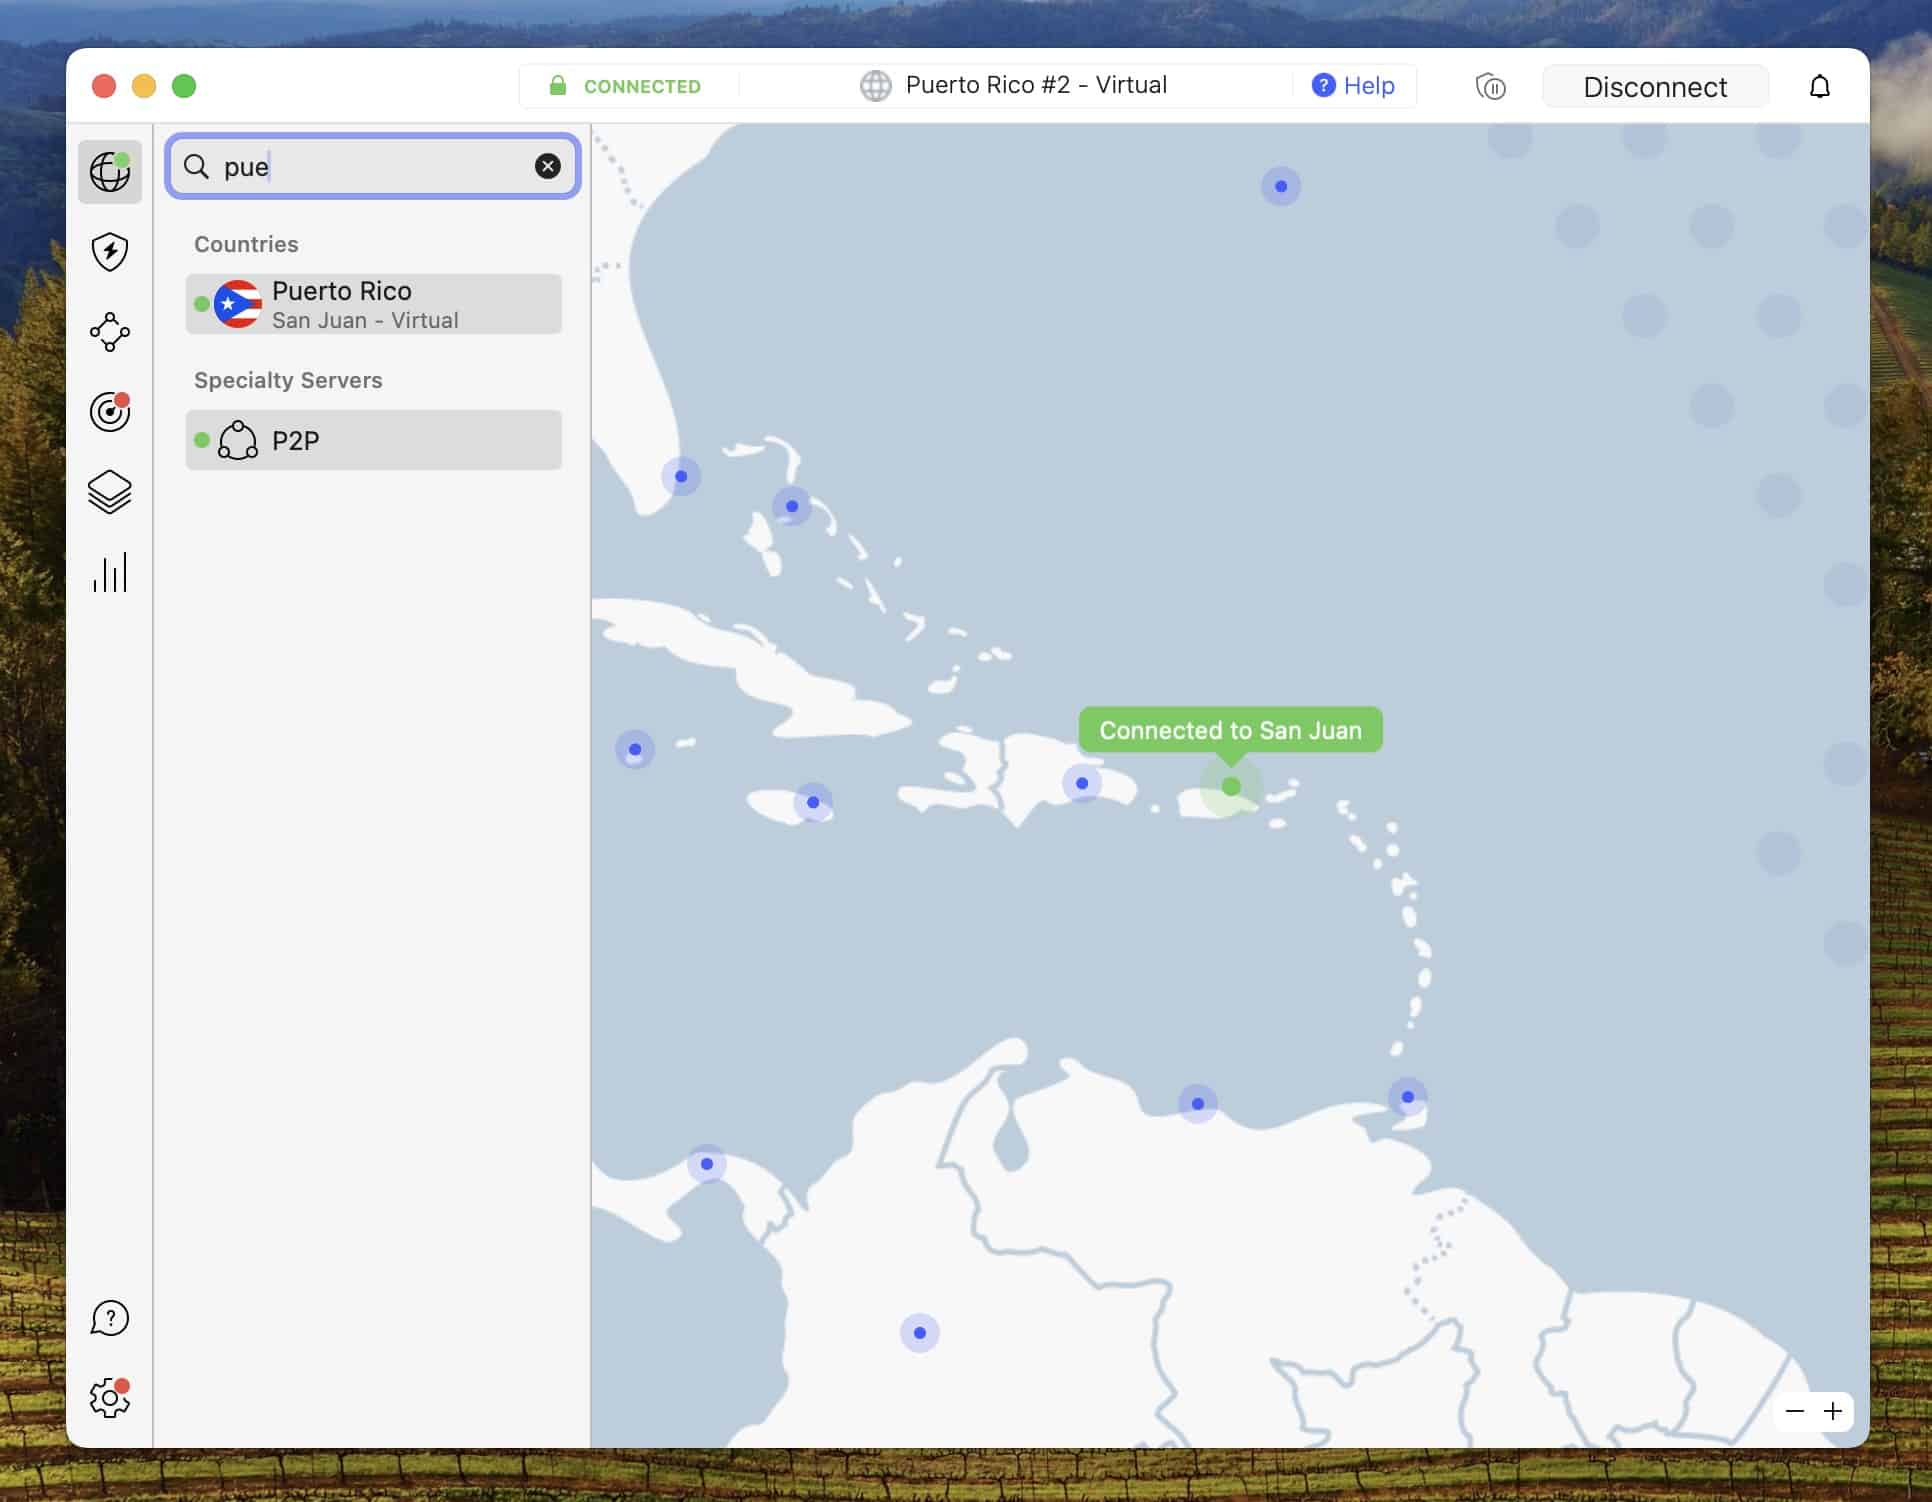Click the green San Juan server pin
The width and height of the screenshot is (1932, 1502).
(1231, 786)
